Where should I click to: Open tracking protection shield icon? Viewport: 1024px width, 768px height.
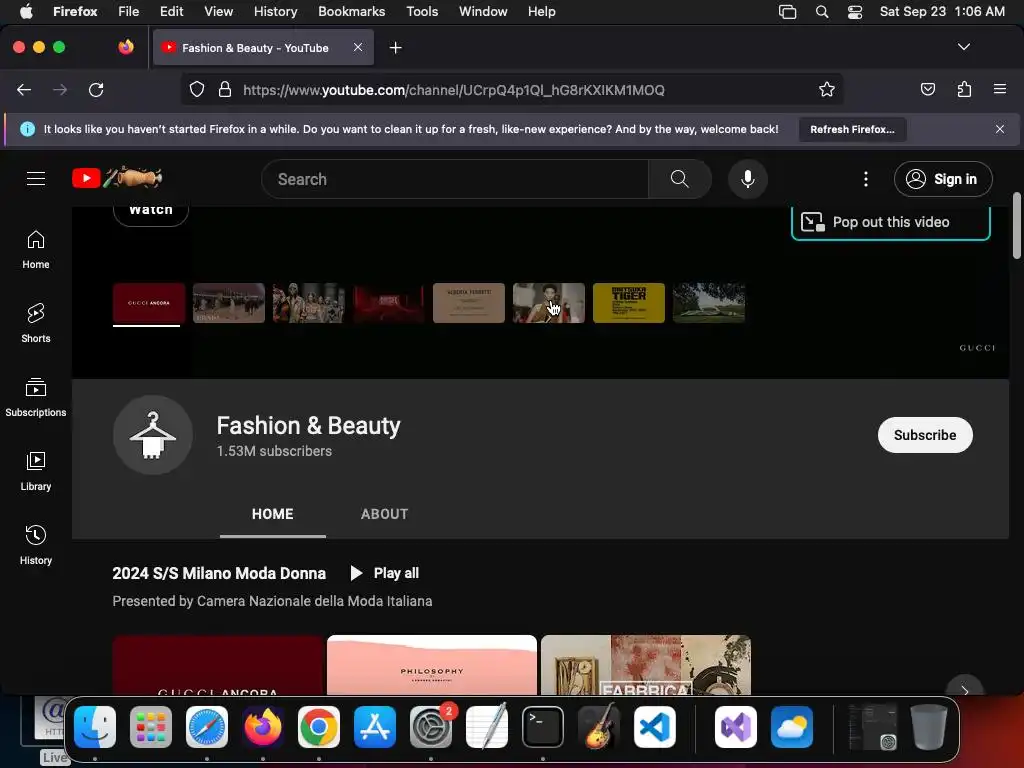(x=197, y=89)
